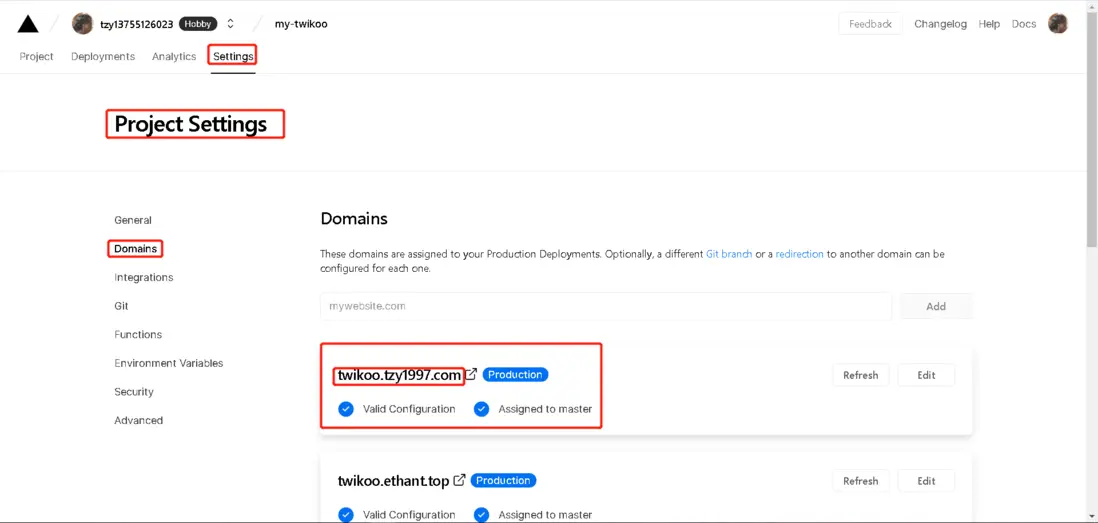Open the Help link
The width and height of the screenshot is (1098, 523).
pyautogui.click(x=989, y=24)
